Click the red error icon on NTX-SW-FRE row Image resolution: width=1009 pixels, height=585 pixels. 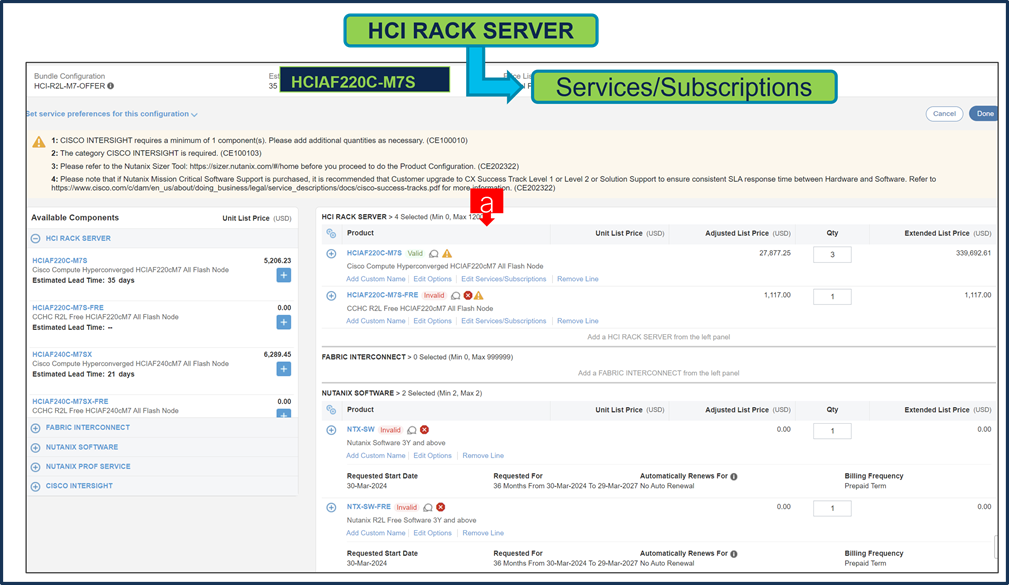click(441, 507)
